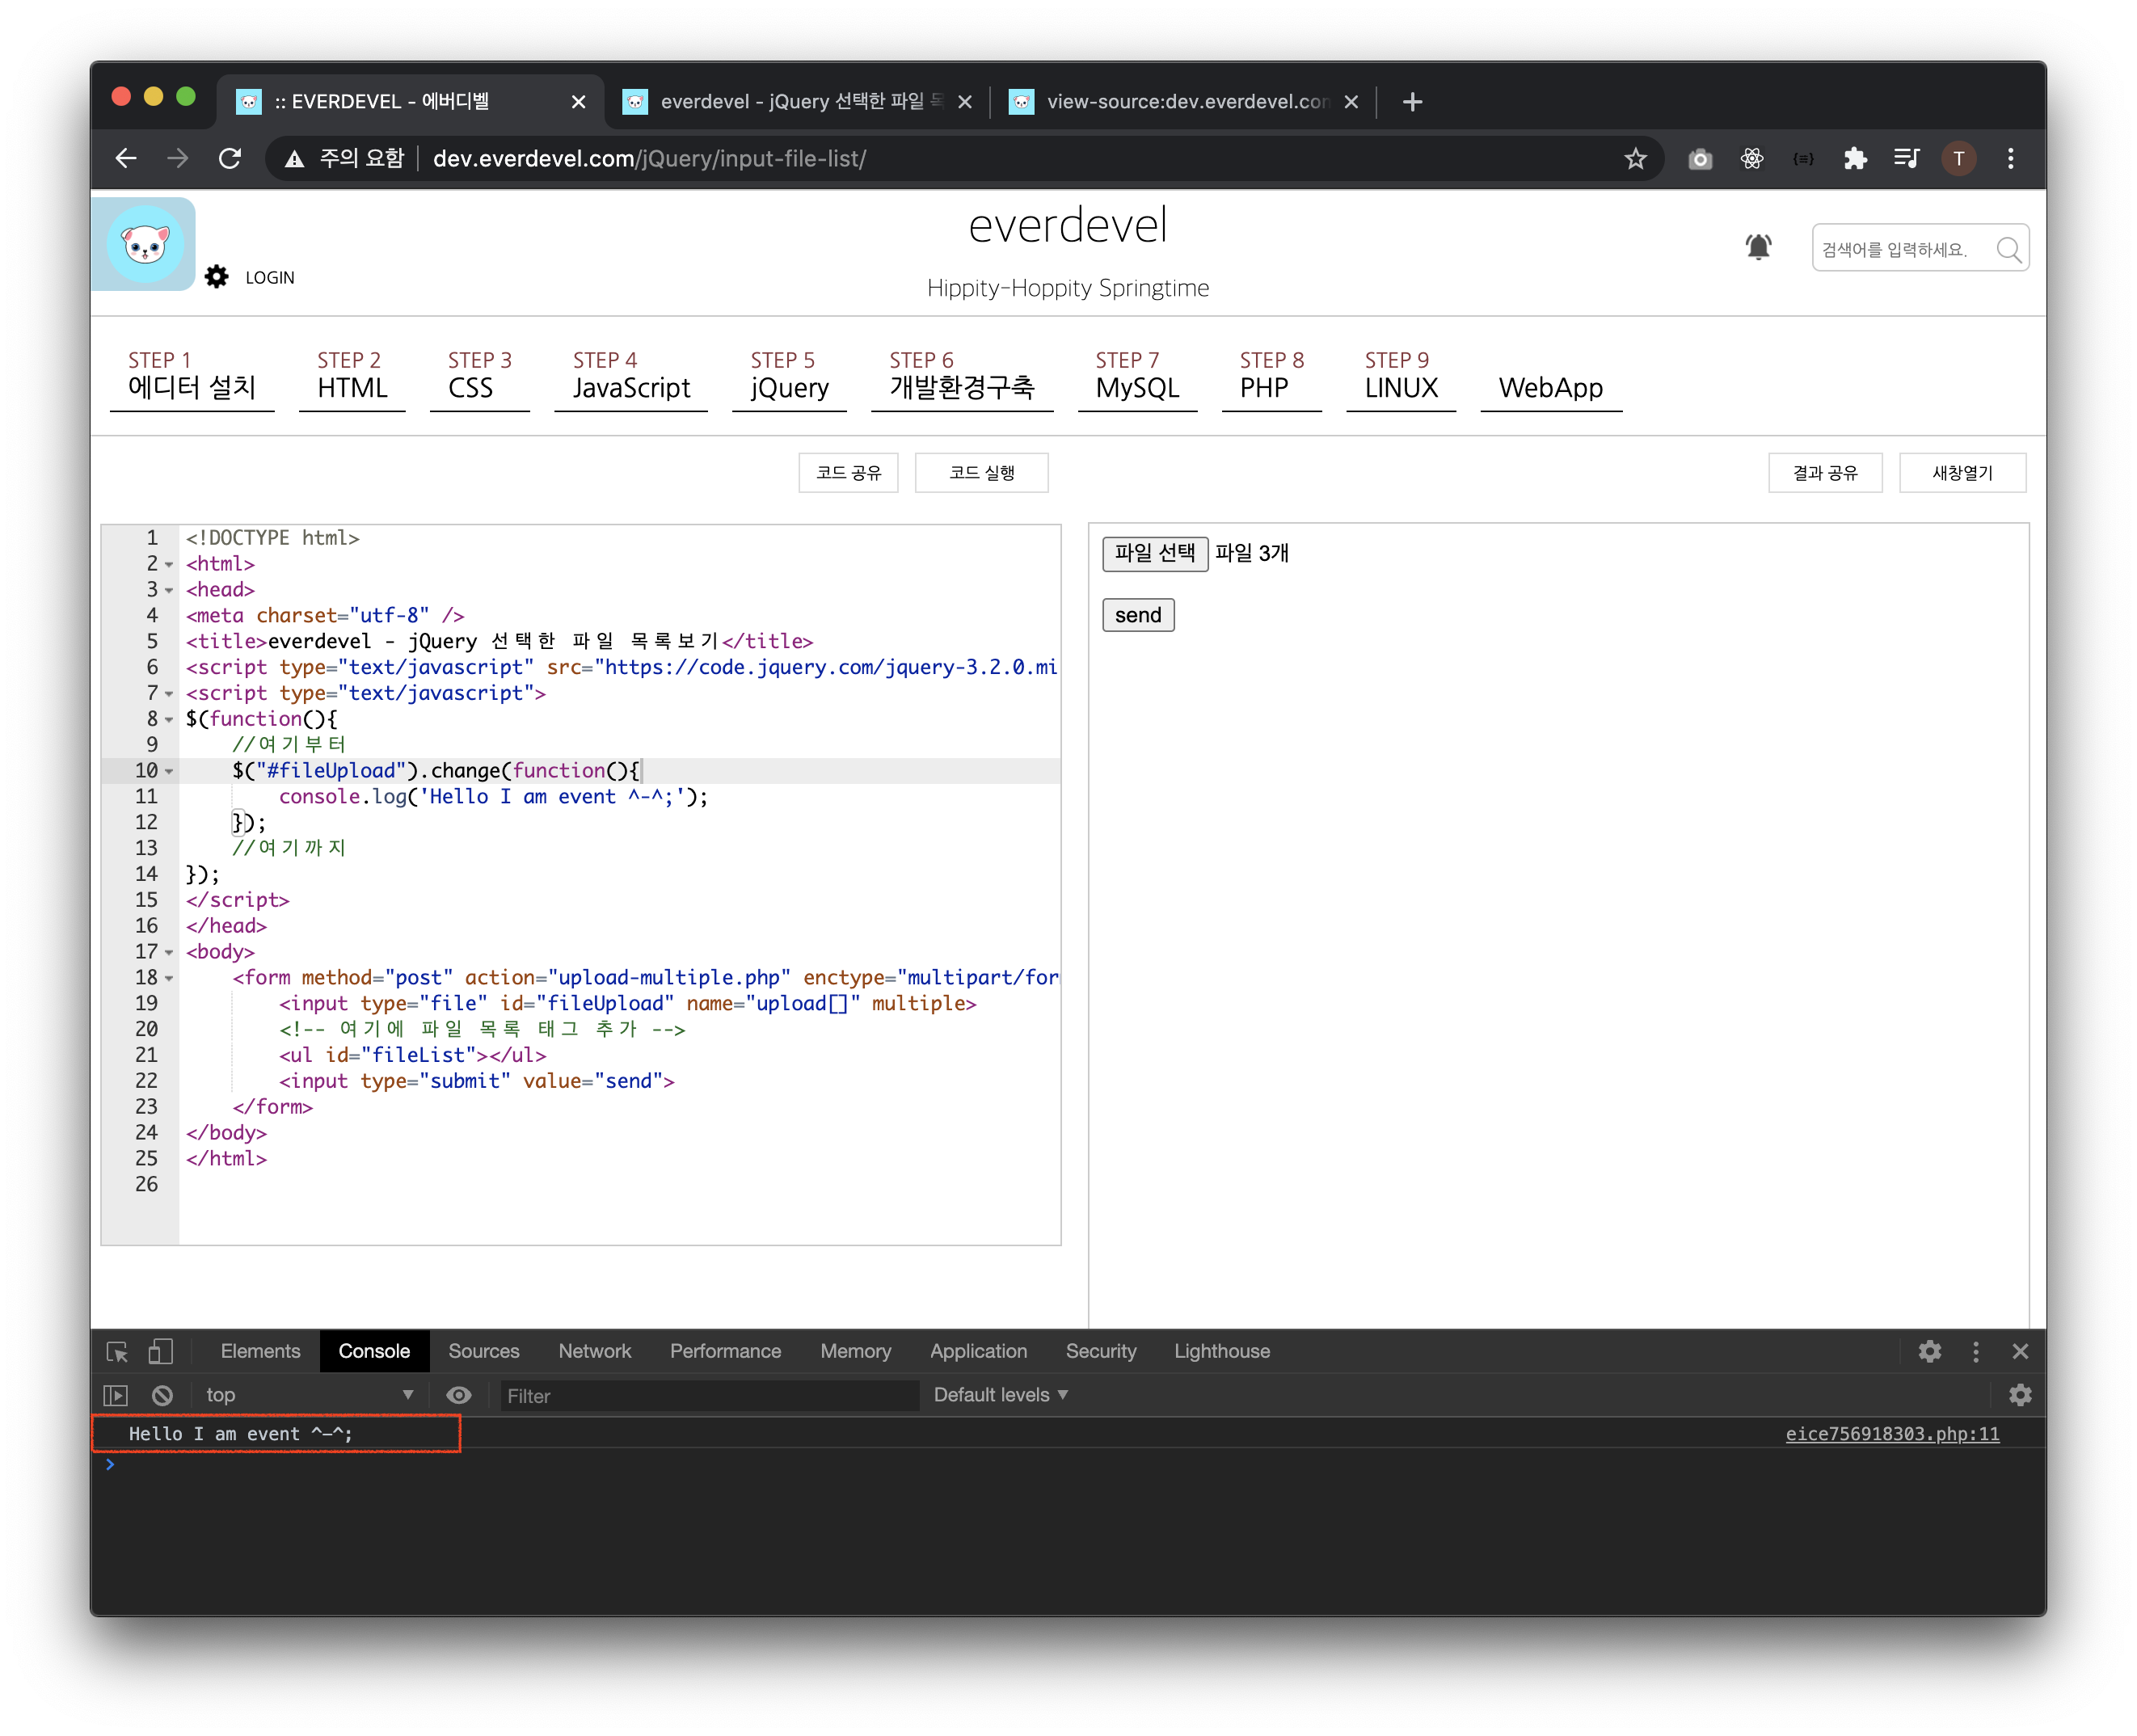Click the security warning triangle in address bar
The image size is (2137, 1736).
coord(294,158)
